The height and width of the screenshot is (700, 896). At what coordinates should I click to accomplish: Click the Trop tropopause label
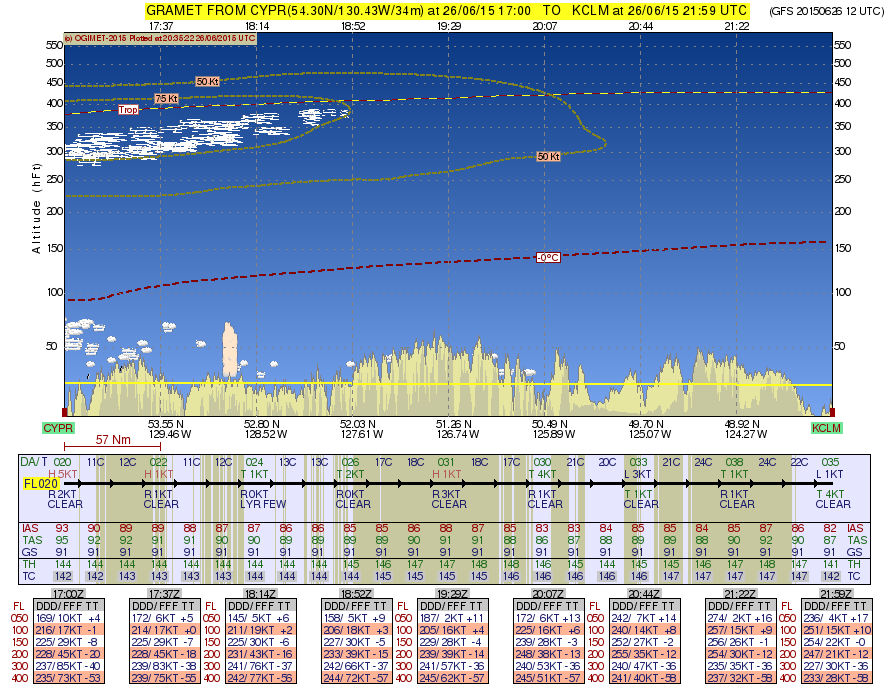tap(128, 110)
